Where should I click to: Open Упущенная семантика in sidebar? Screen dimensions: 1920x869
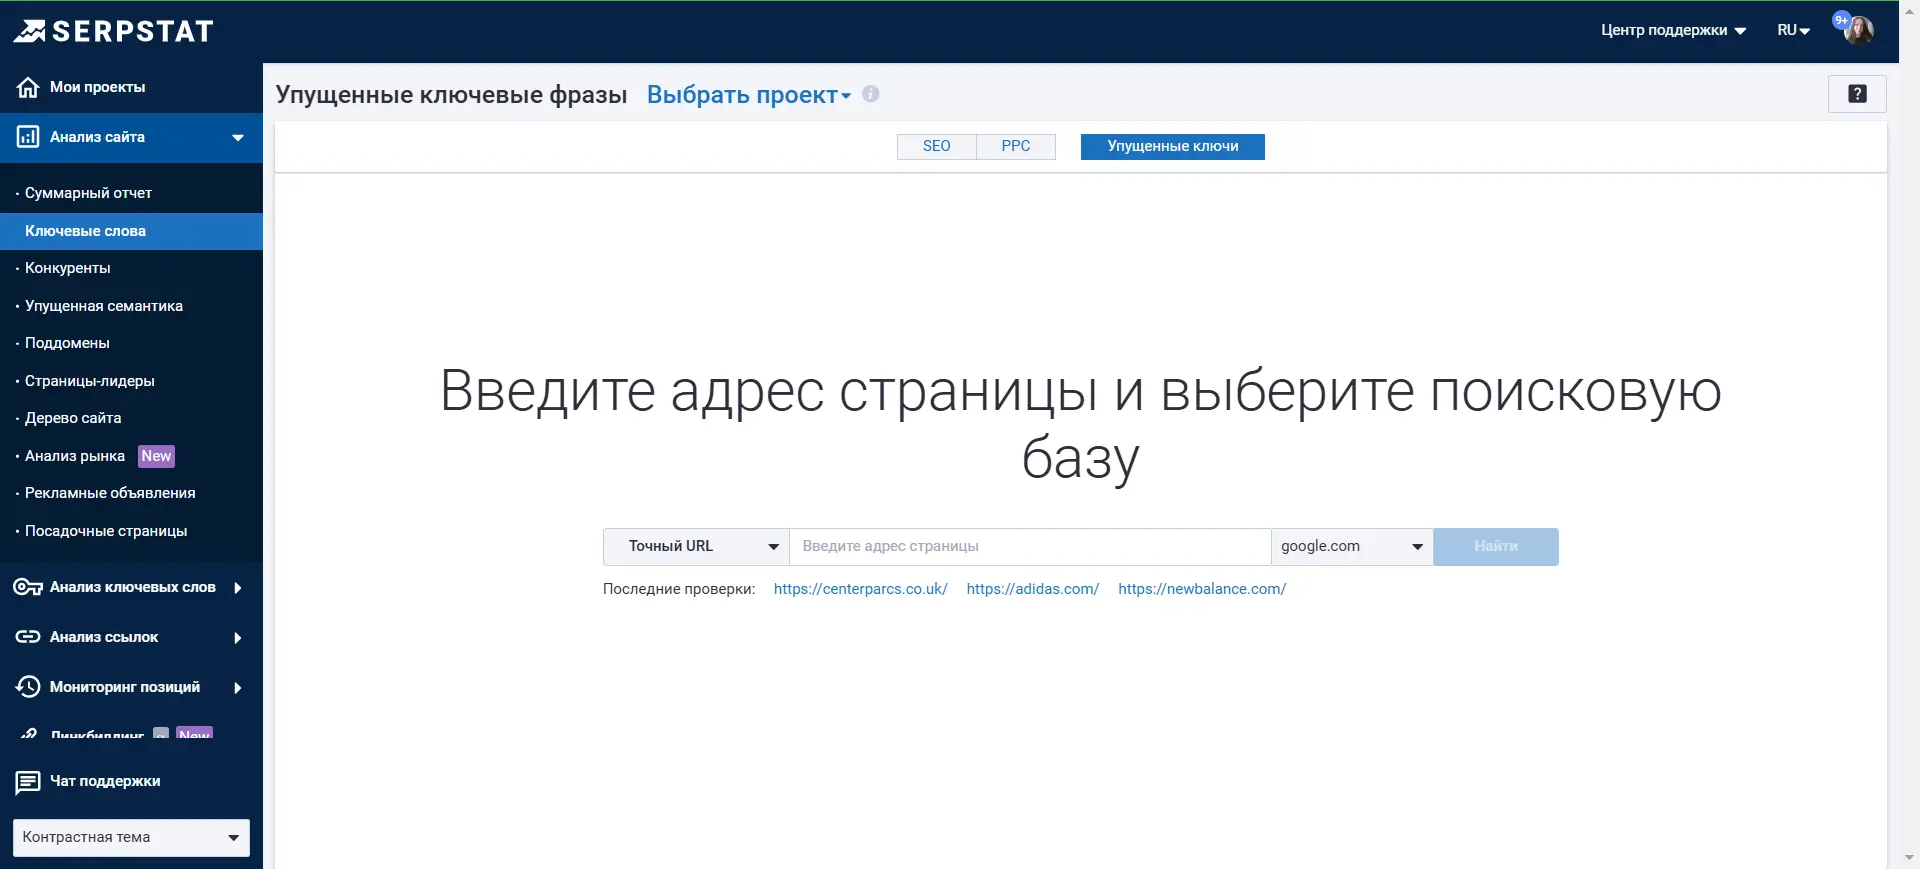click(x=103, y=306)
